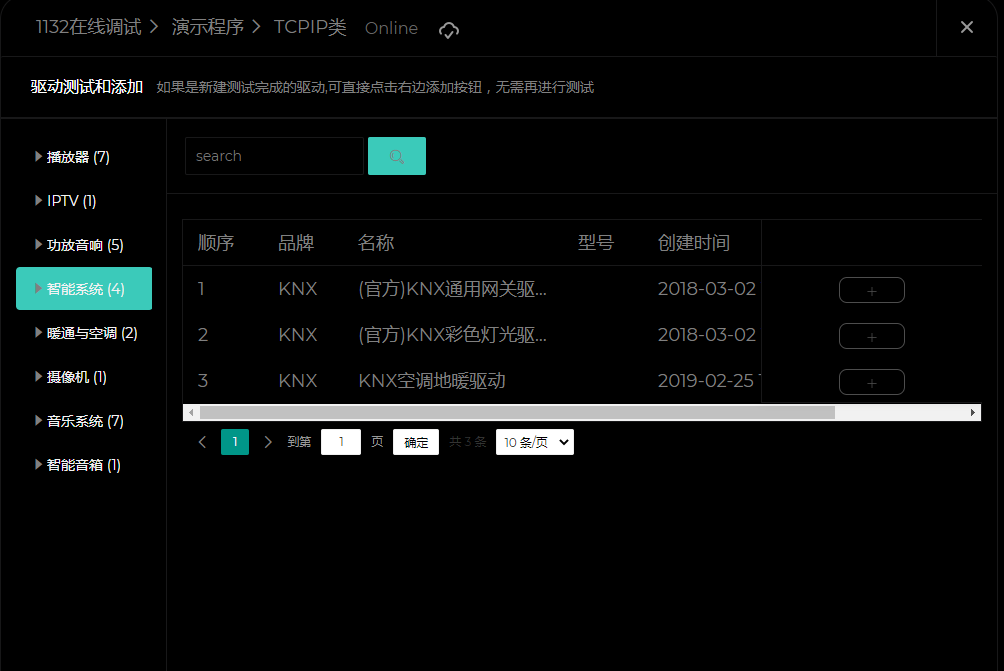Screen dimensions: 1004x671
Task: Open TCPIP类 breadcrumb
Action: tap(310, 27)
